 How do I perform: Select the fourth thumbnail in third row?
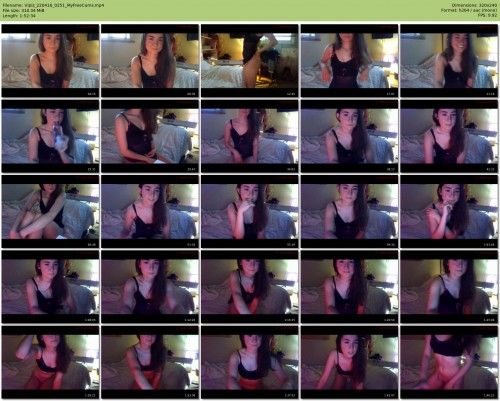[349, 211]
